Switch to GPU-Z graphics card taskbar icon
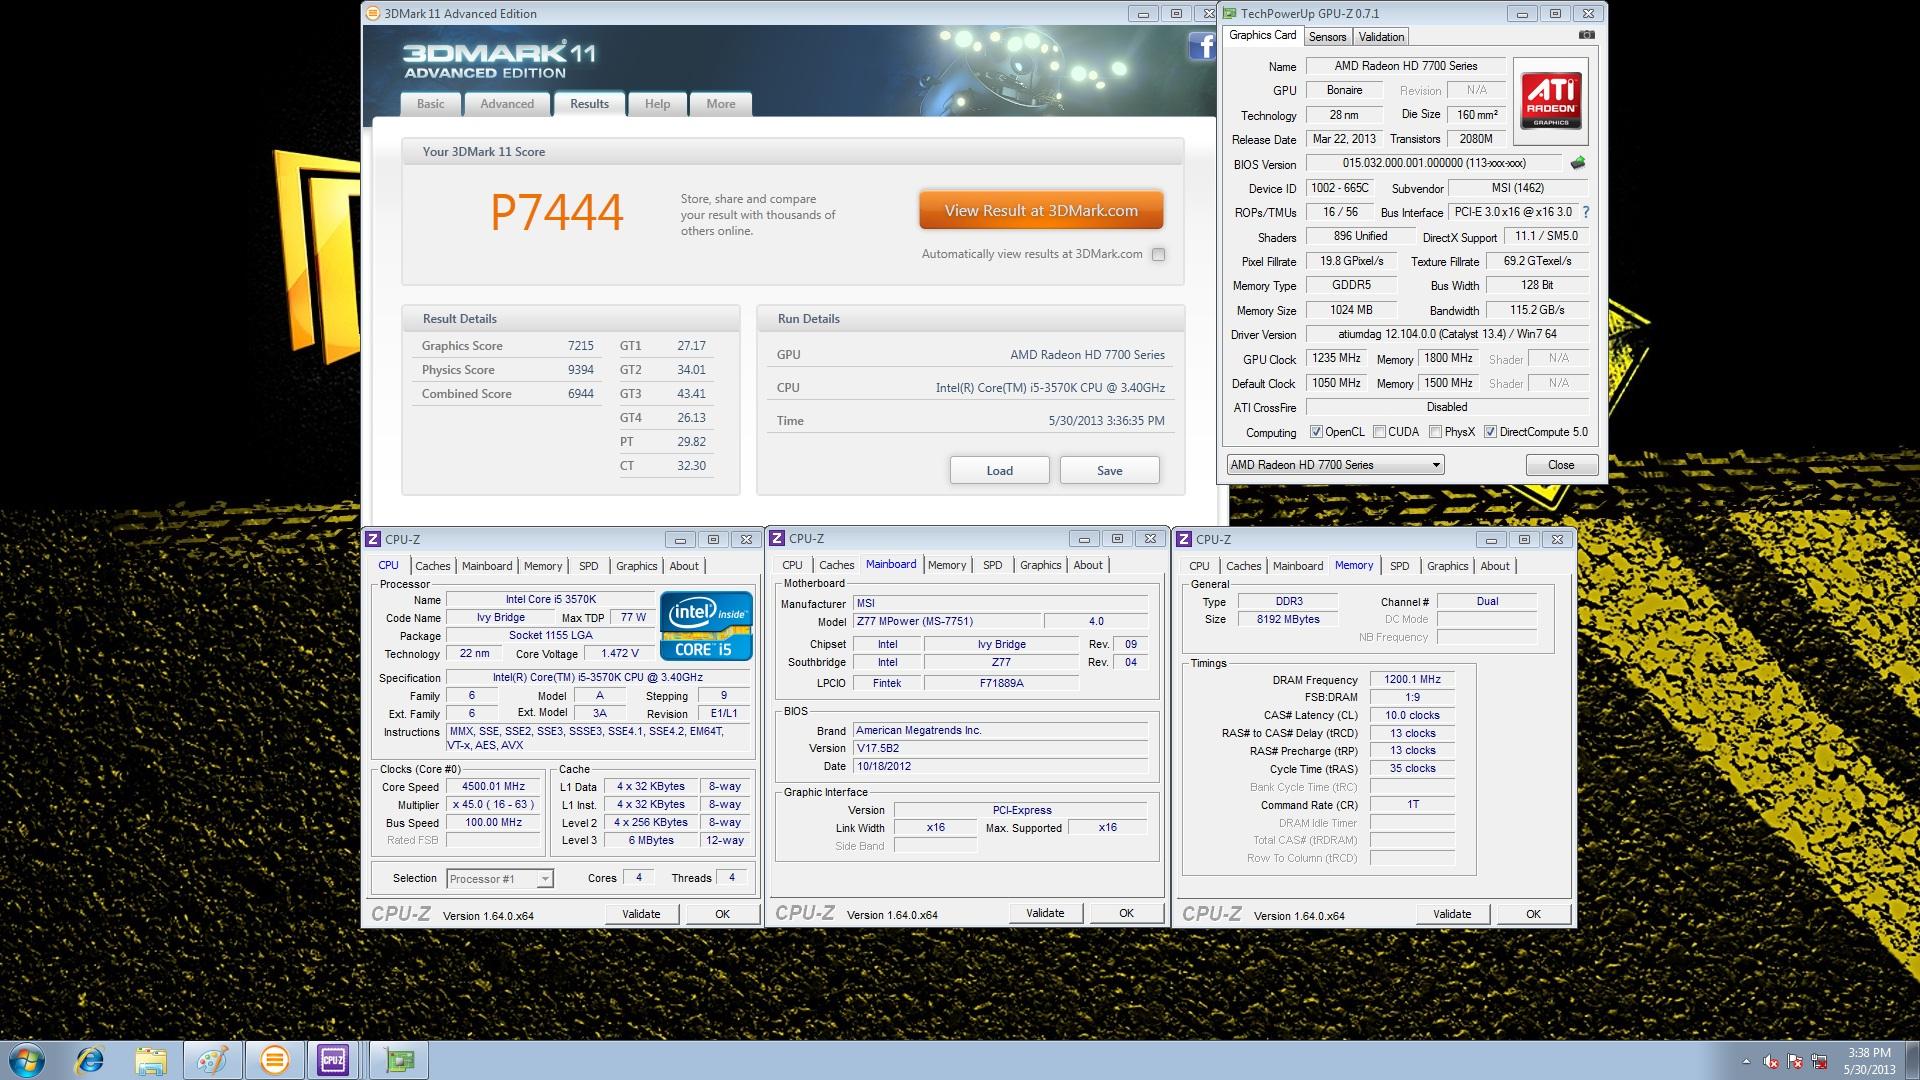 [399, 1060]
